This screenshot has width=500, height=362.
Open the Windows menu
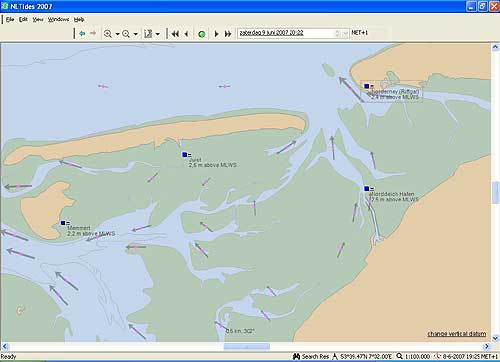[58, 19]
